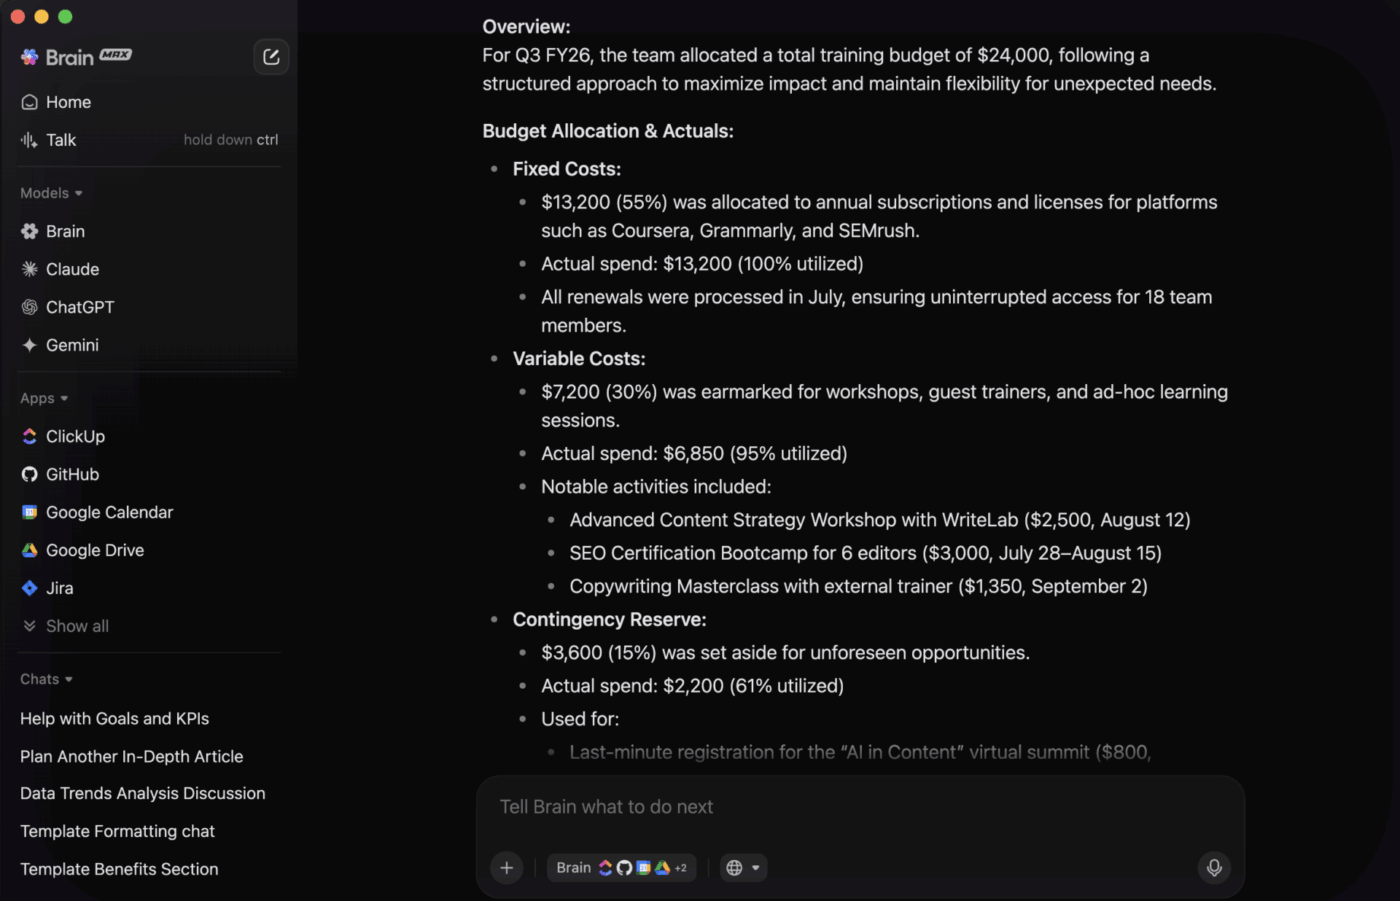Open the Brain model and sources selector

621,868
